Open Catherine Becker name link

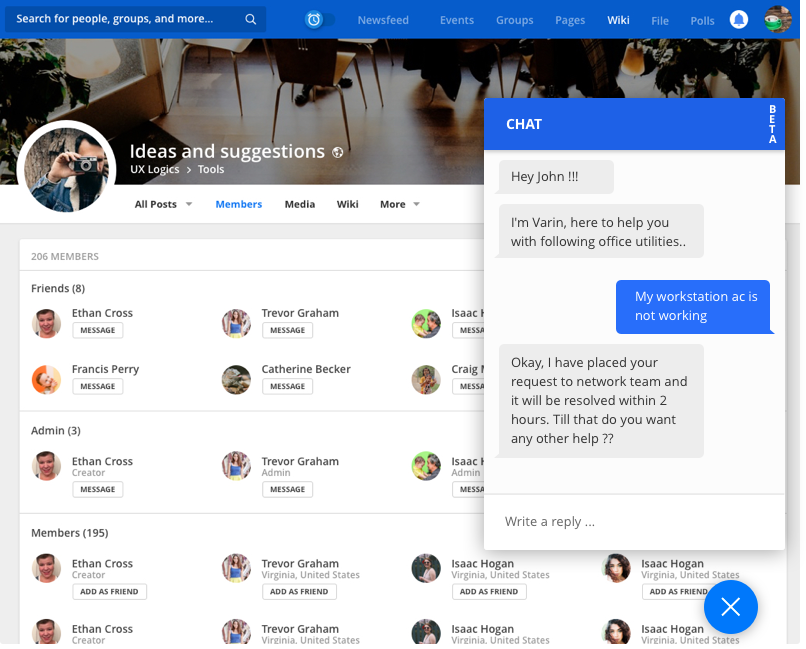point(306,369)
